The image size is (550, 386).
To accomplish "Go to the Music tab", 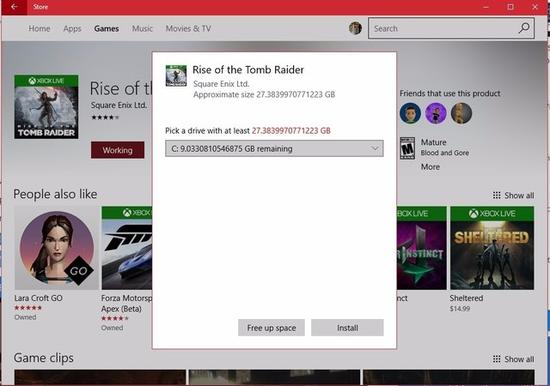I will click(x=142, y=28).
